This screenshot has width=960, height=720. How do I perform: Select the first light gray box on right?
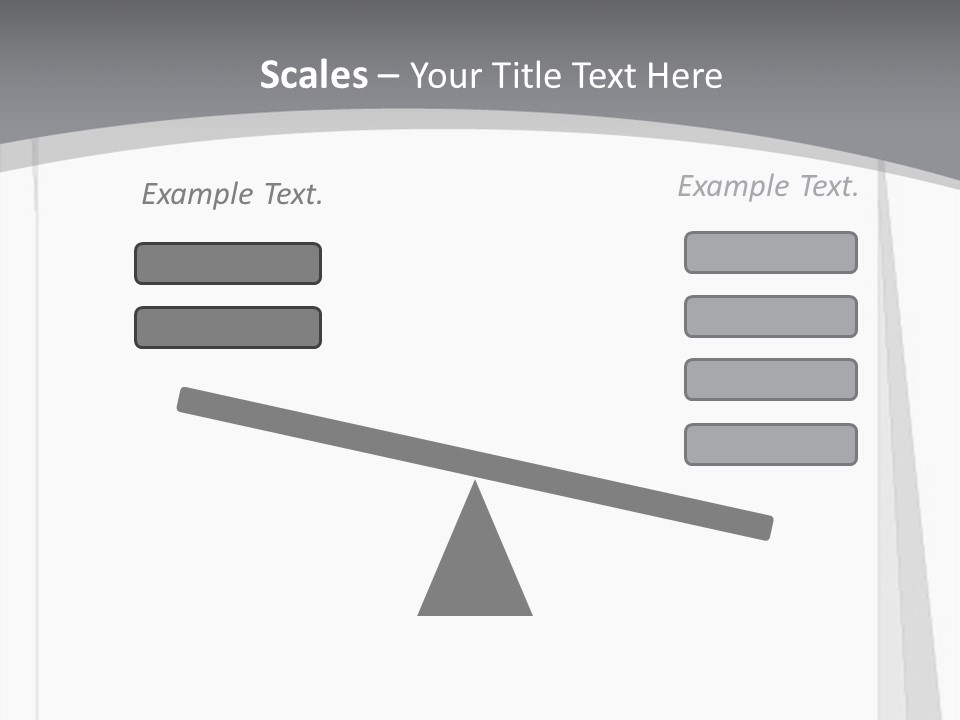coord(770,252)
